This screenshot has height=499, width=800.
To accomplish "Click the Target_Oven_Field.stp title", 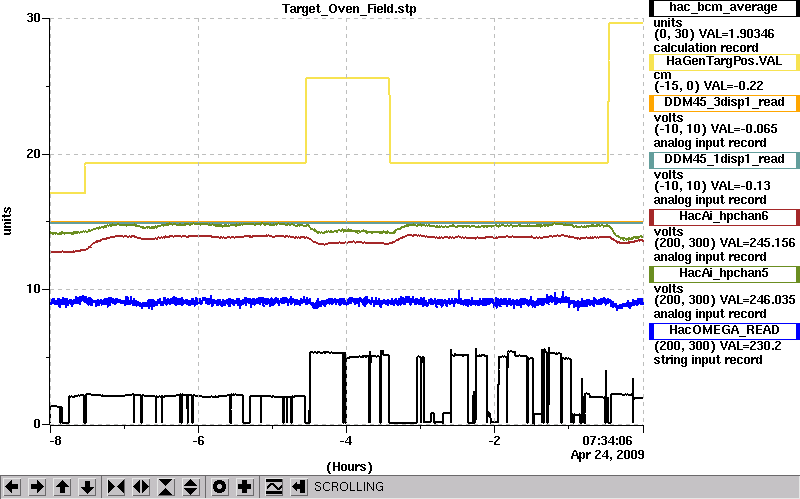I will (x=349, y=9).
